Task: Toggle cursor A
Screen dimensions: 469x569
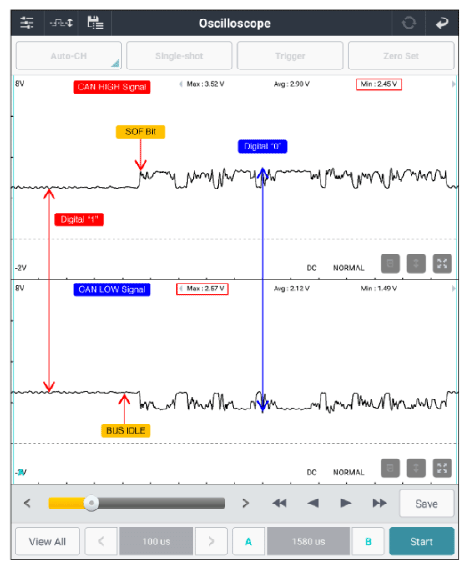Action: [x=248, y=541]
